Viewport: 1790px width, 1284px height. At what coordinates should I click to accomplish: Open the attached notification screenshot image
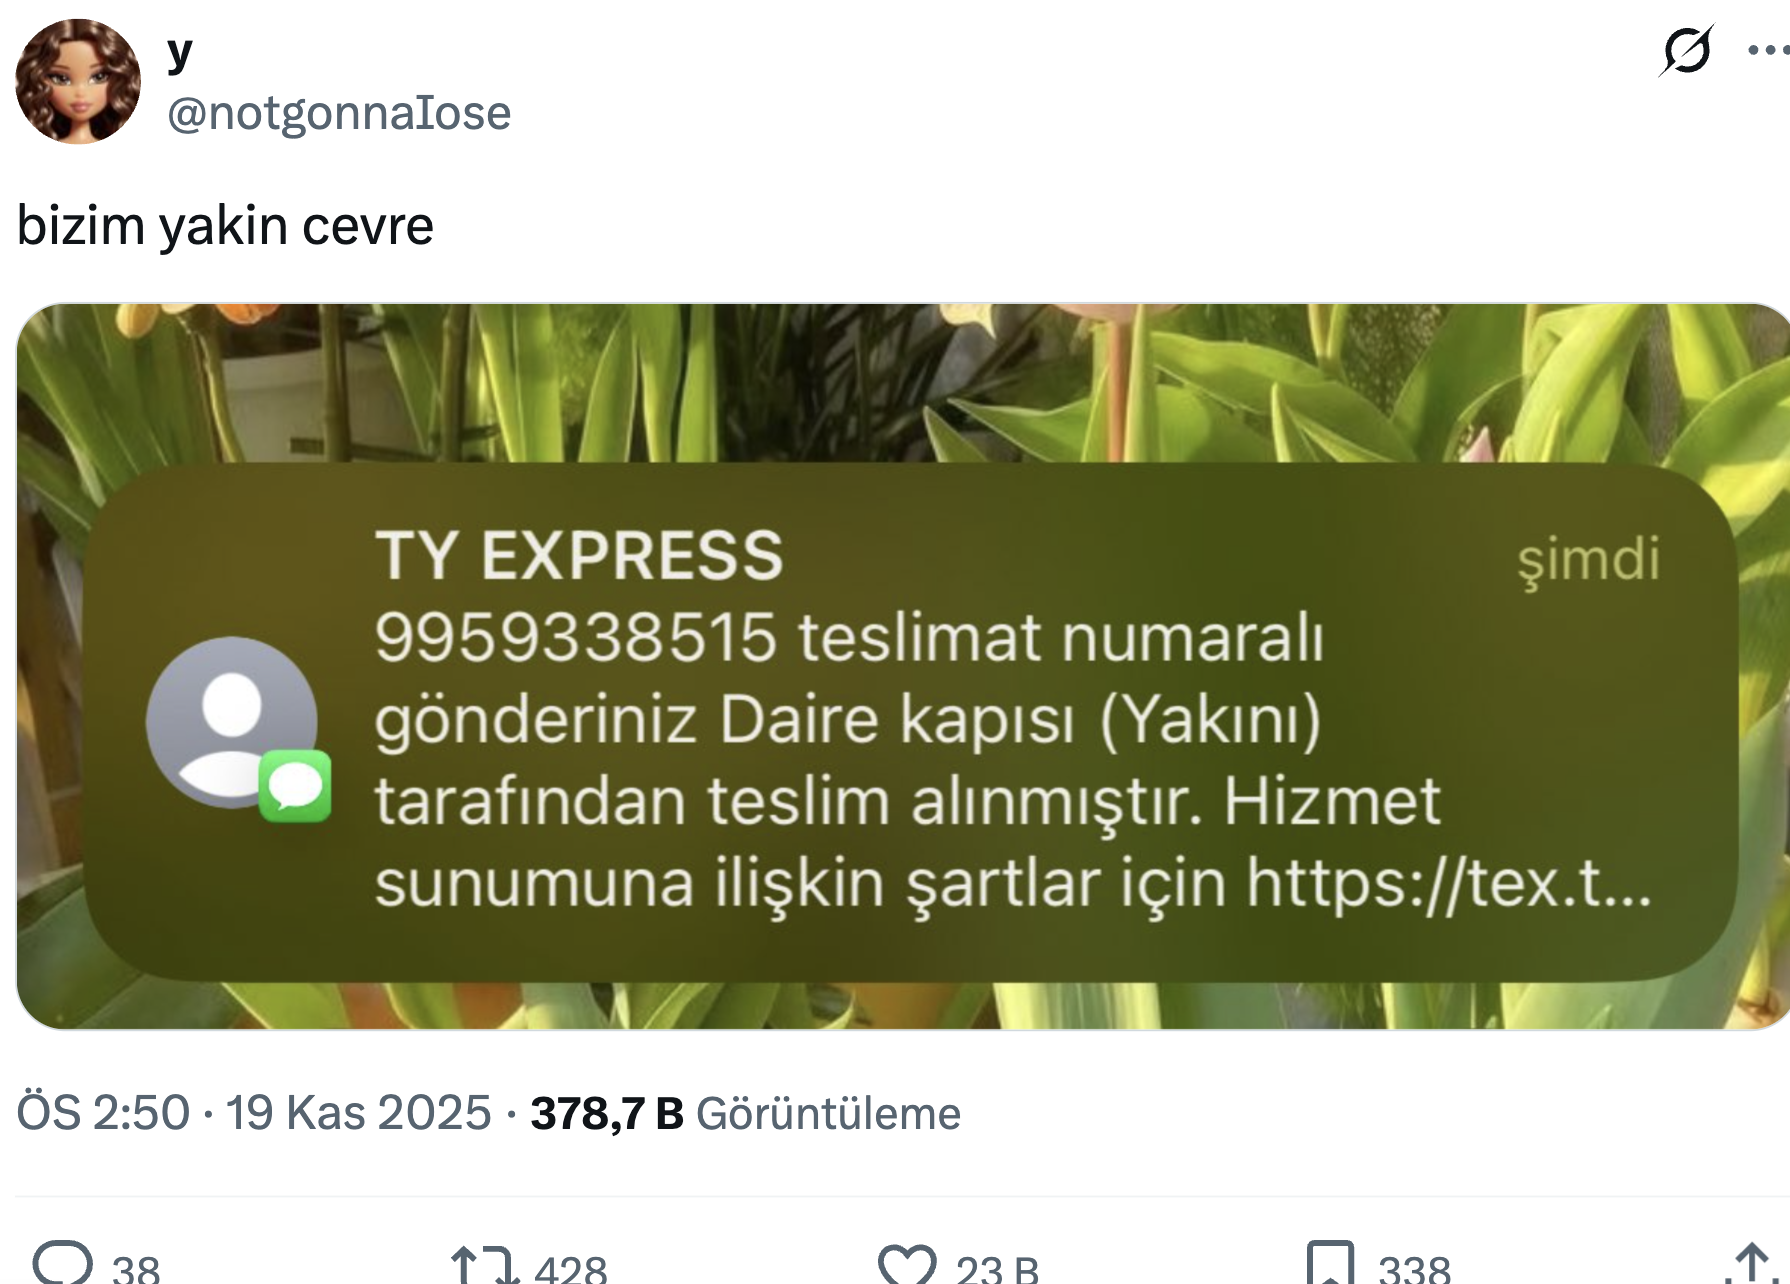903,666
